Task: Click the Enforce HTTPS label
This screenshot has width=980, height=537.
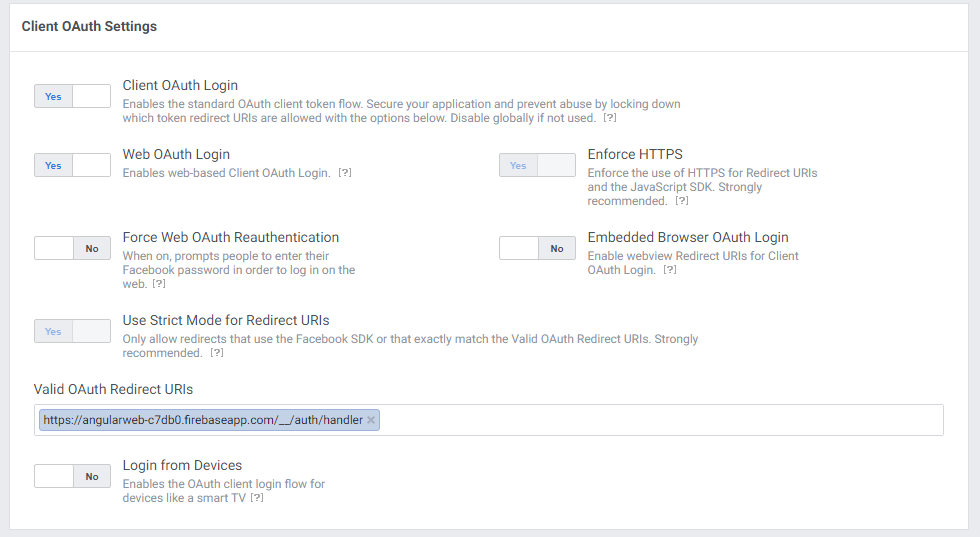Action: point(635,154)
